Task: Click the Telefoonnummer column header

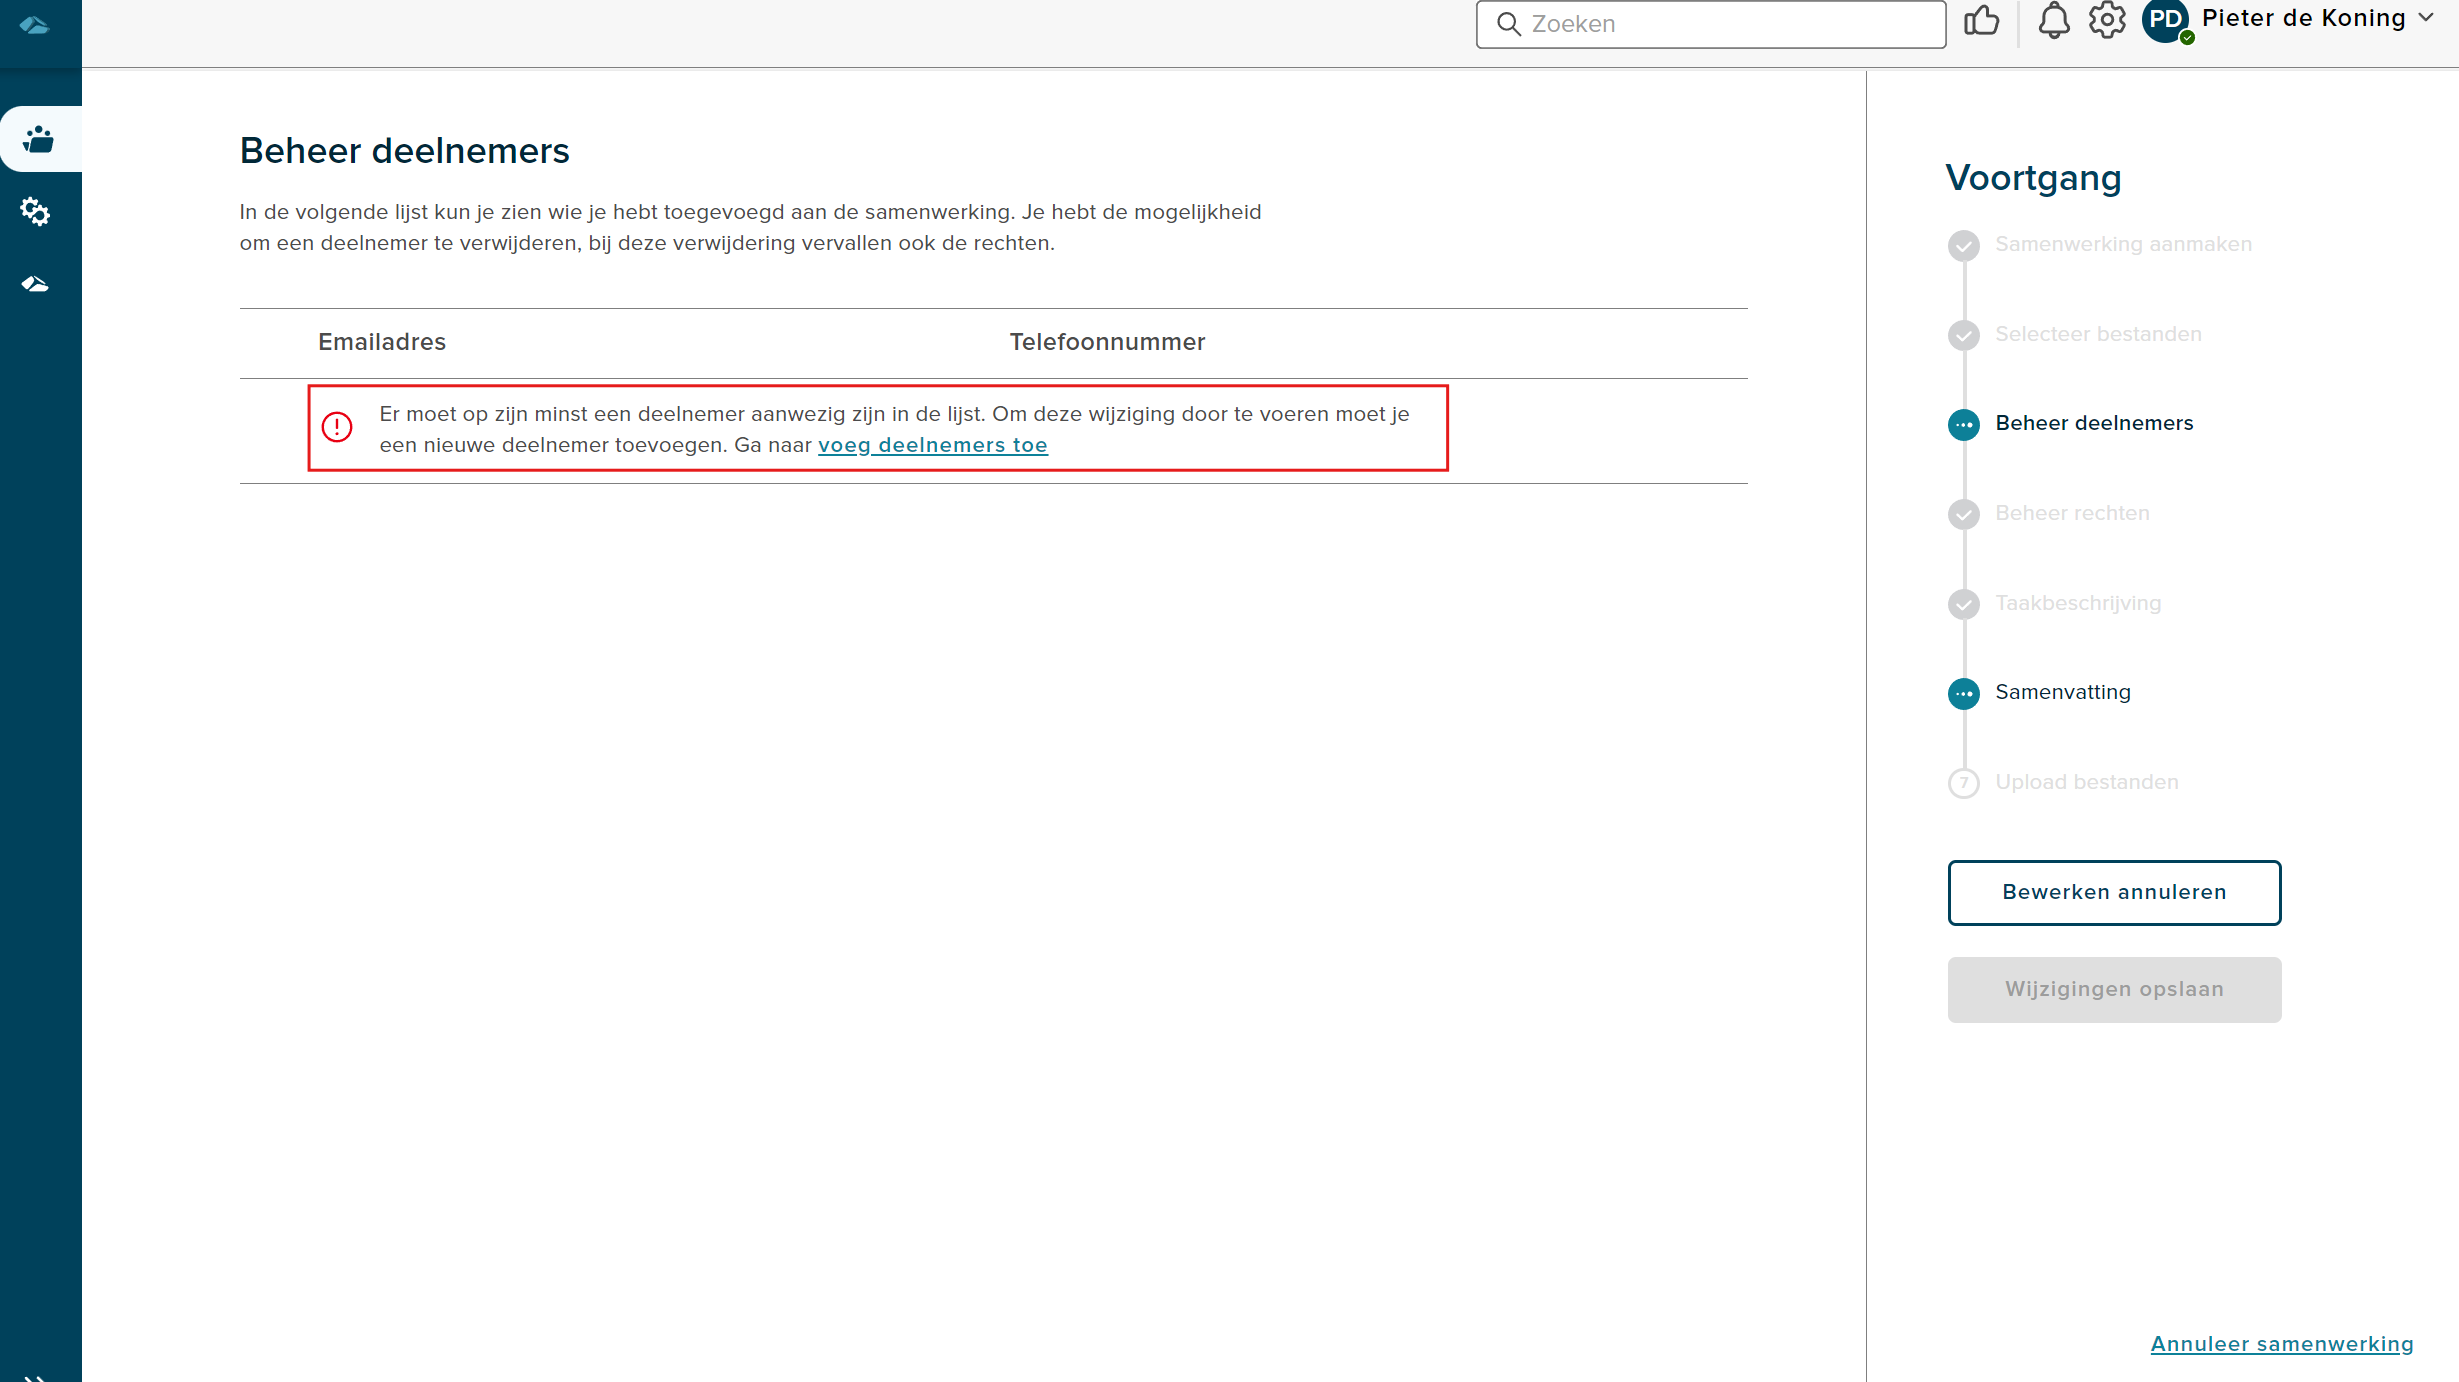Action: pos(1107,342)
